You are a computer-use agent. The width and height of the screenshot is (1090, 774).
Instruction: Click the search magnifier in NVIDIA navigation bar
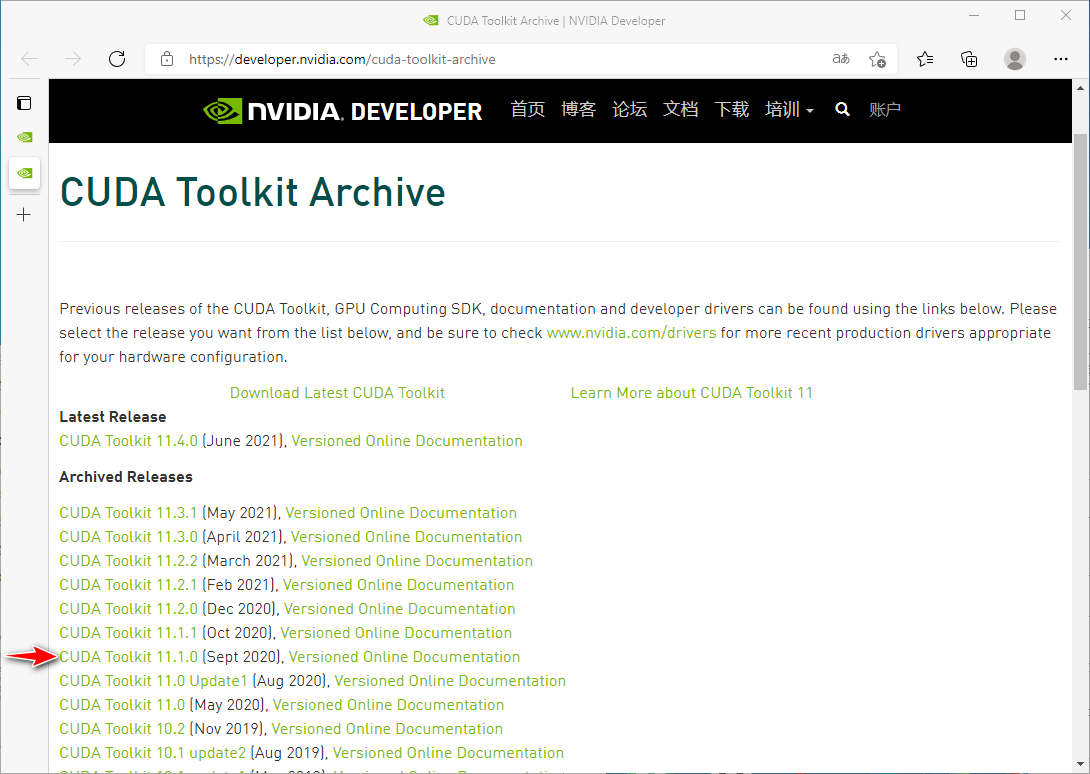[x=843, y=110]
